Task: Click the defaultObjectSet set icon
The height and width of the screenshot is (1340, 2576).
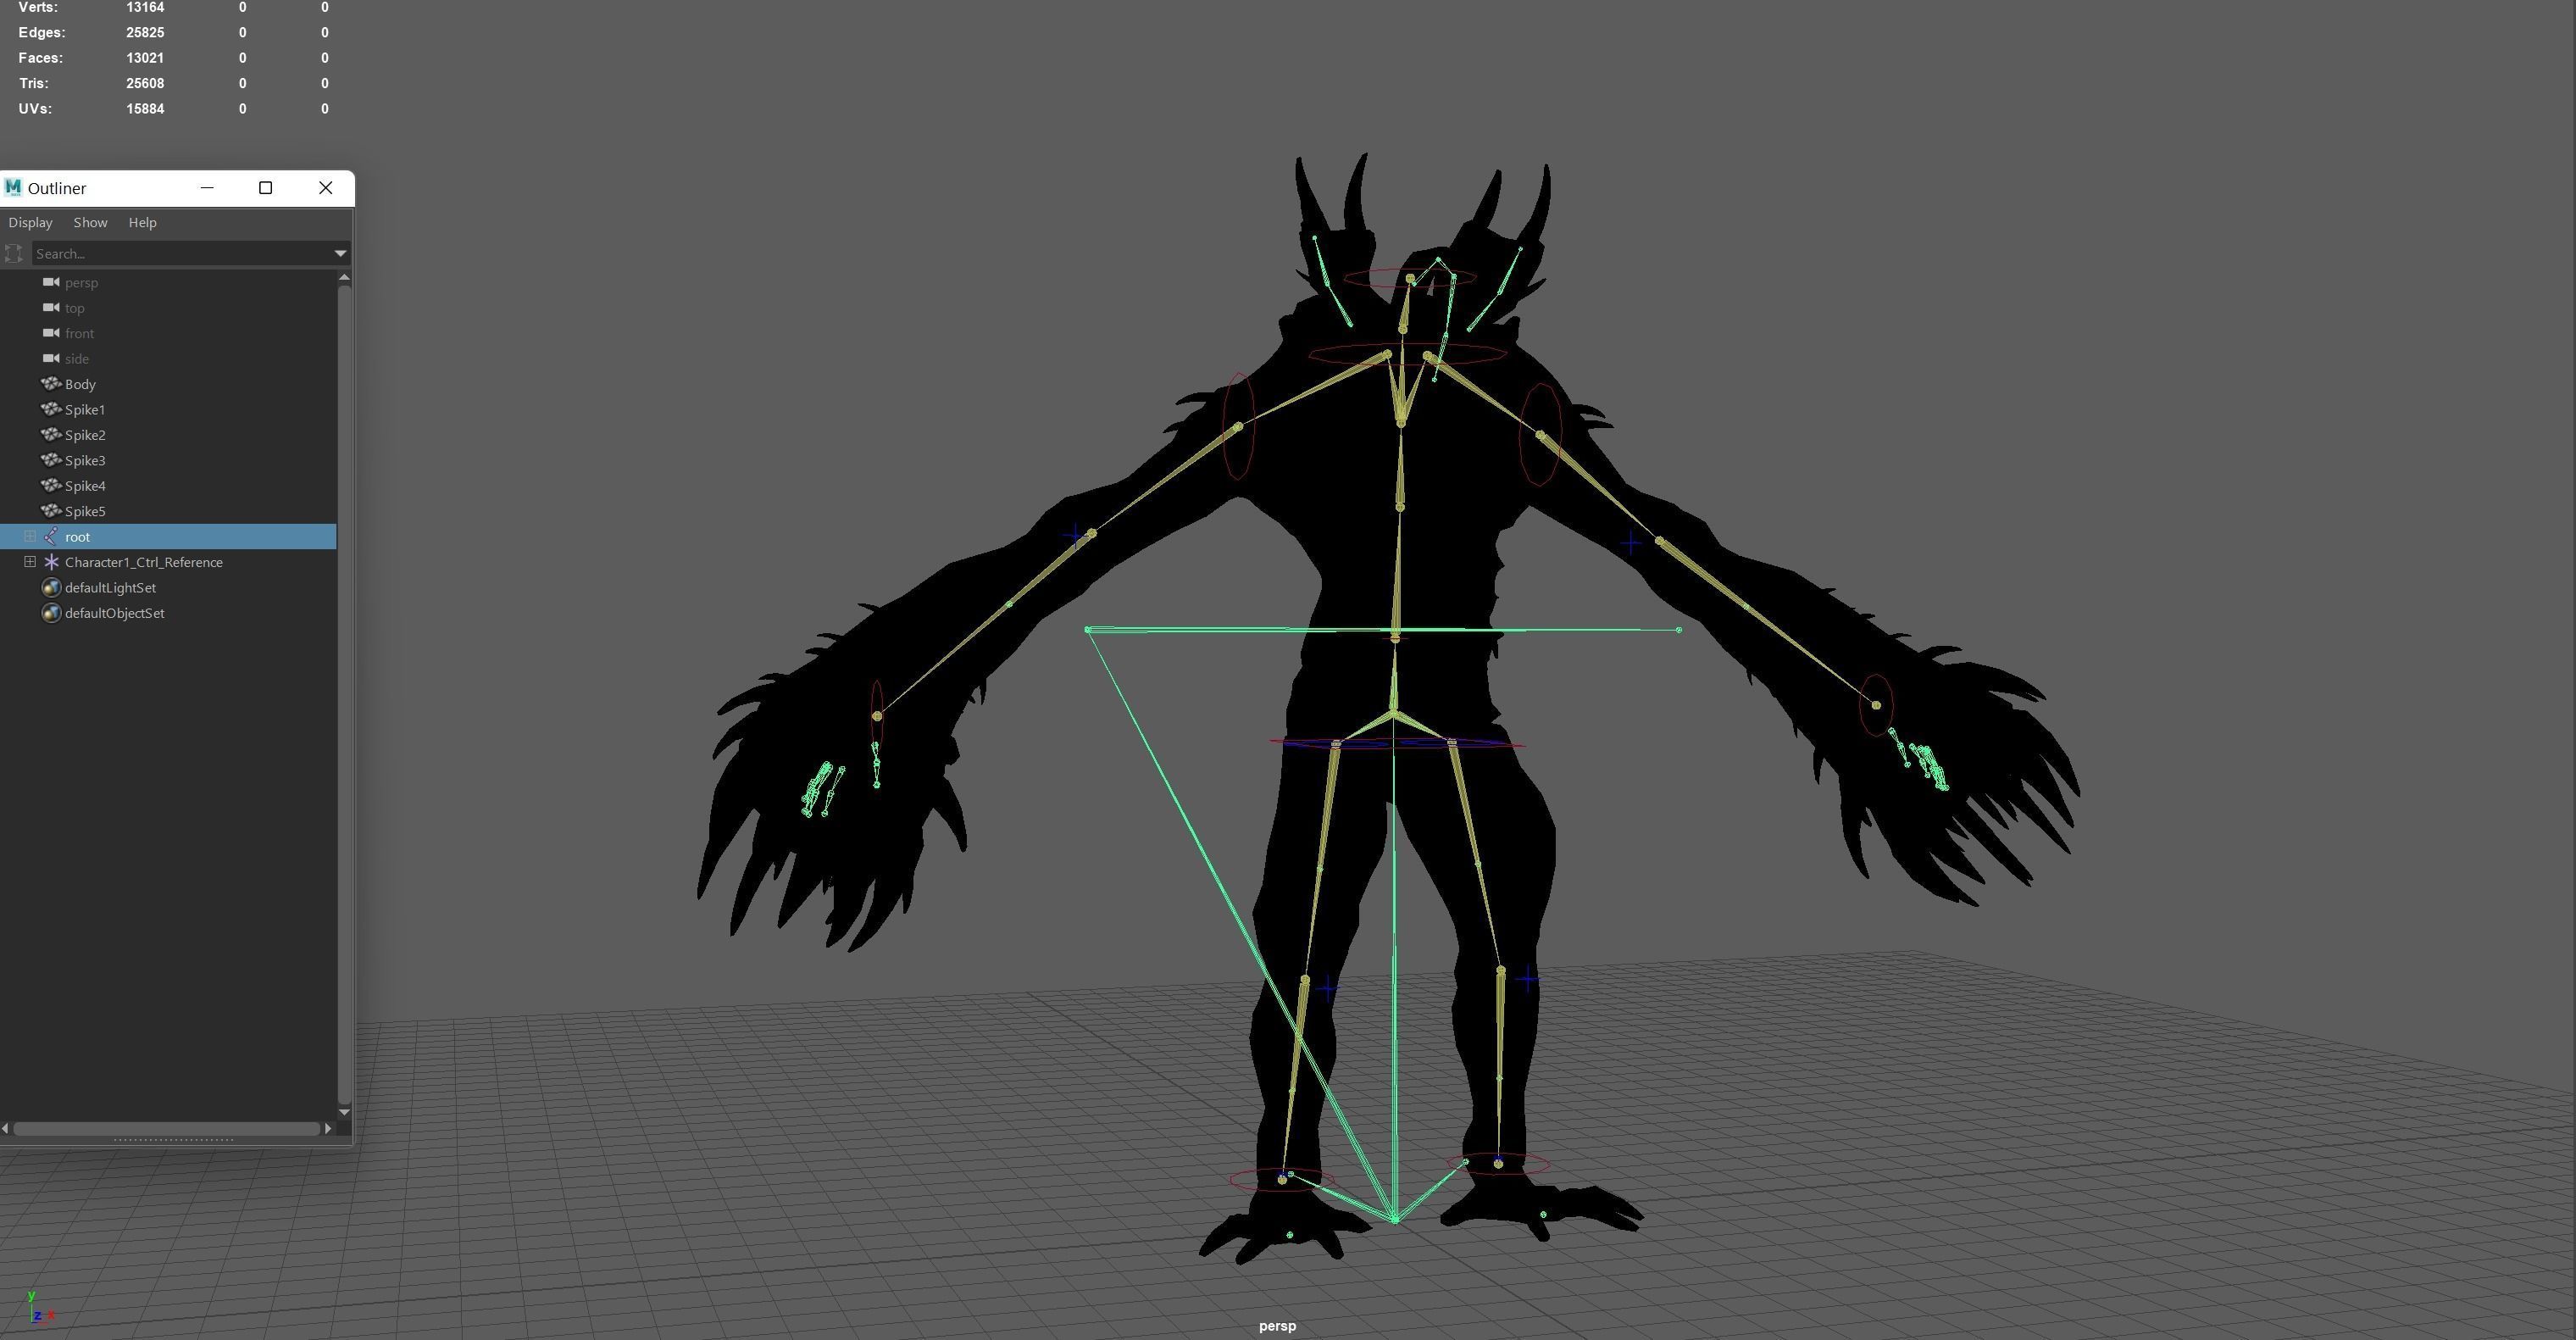Action: click(x=51, y=613)
